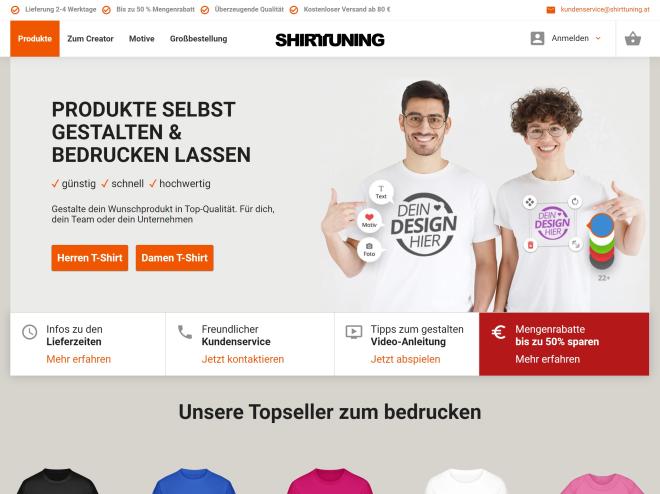Go to Großbestellung page
660x494 pixels.
199,39
